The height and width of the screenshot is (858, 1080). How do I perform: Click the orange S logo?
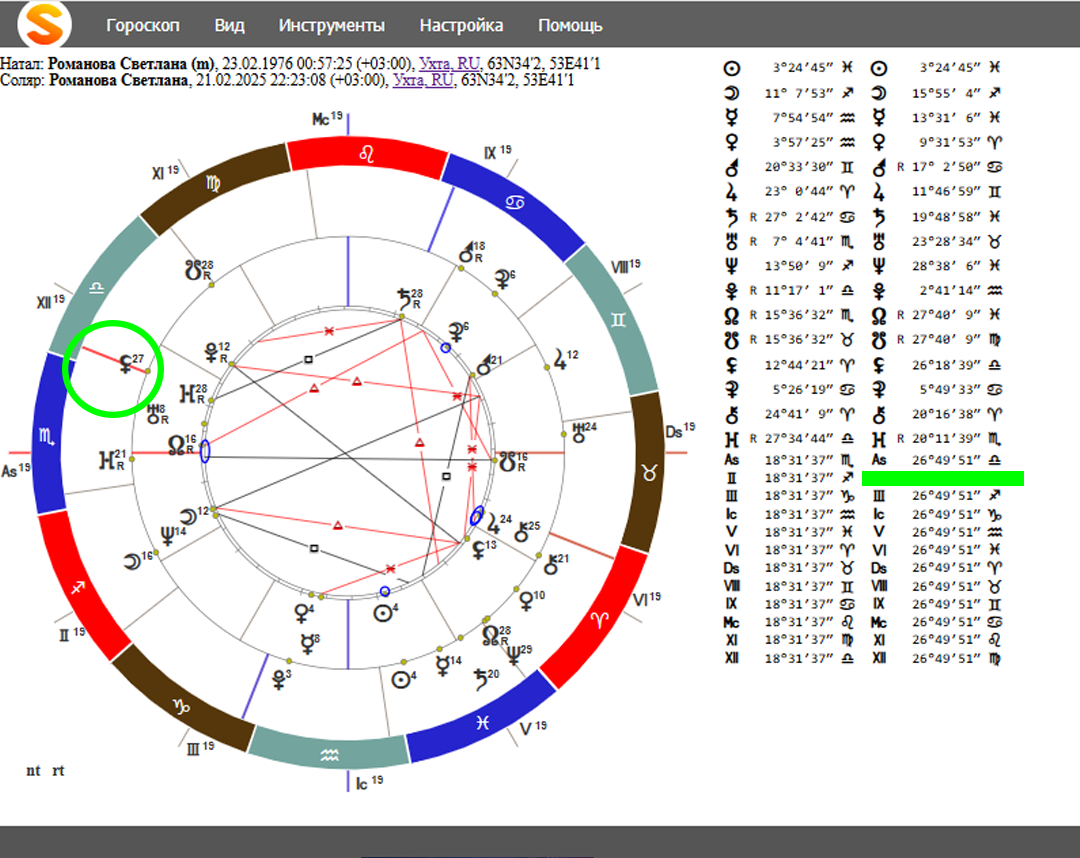(x=44, y=23)
